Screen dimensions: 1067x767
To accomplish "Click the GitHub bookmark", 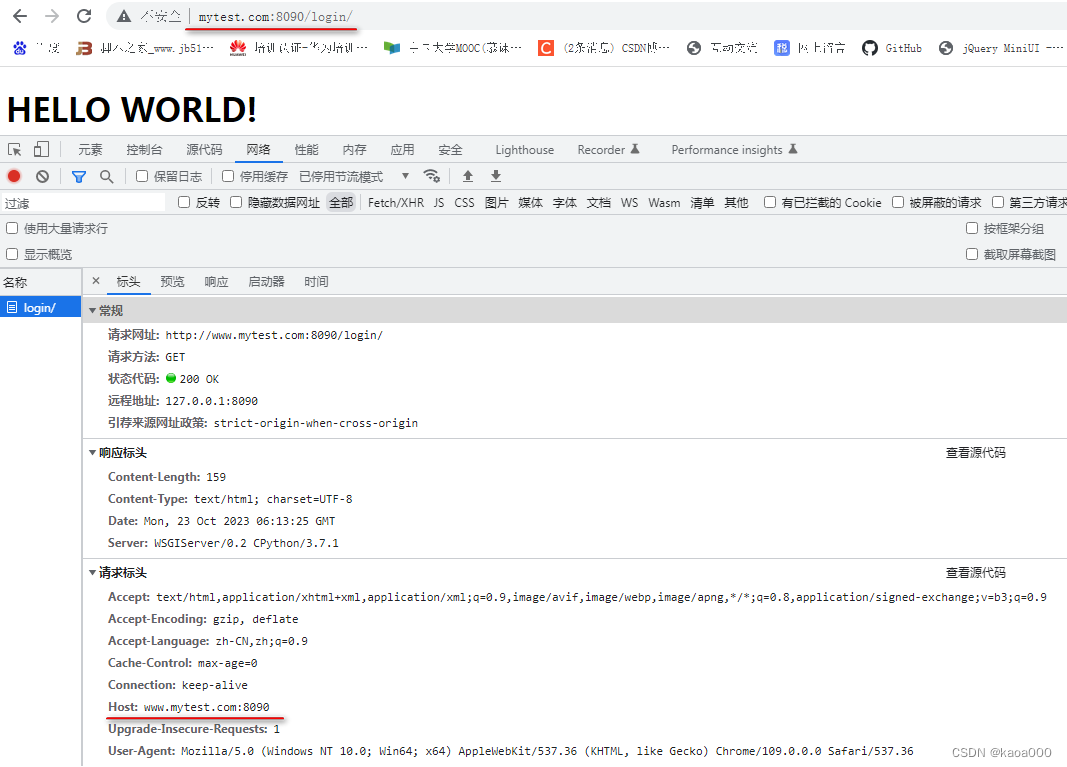I will click(x=891, y=47).
